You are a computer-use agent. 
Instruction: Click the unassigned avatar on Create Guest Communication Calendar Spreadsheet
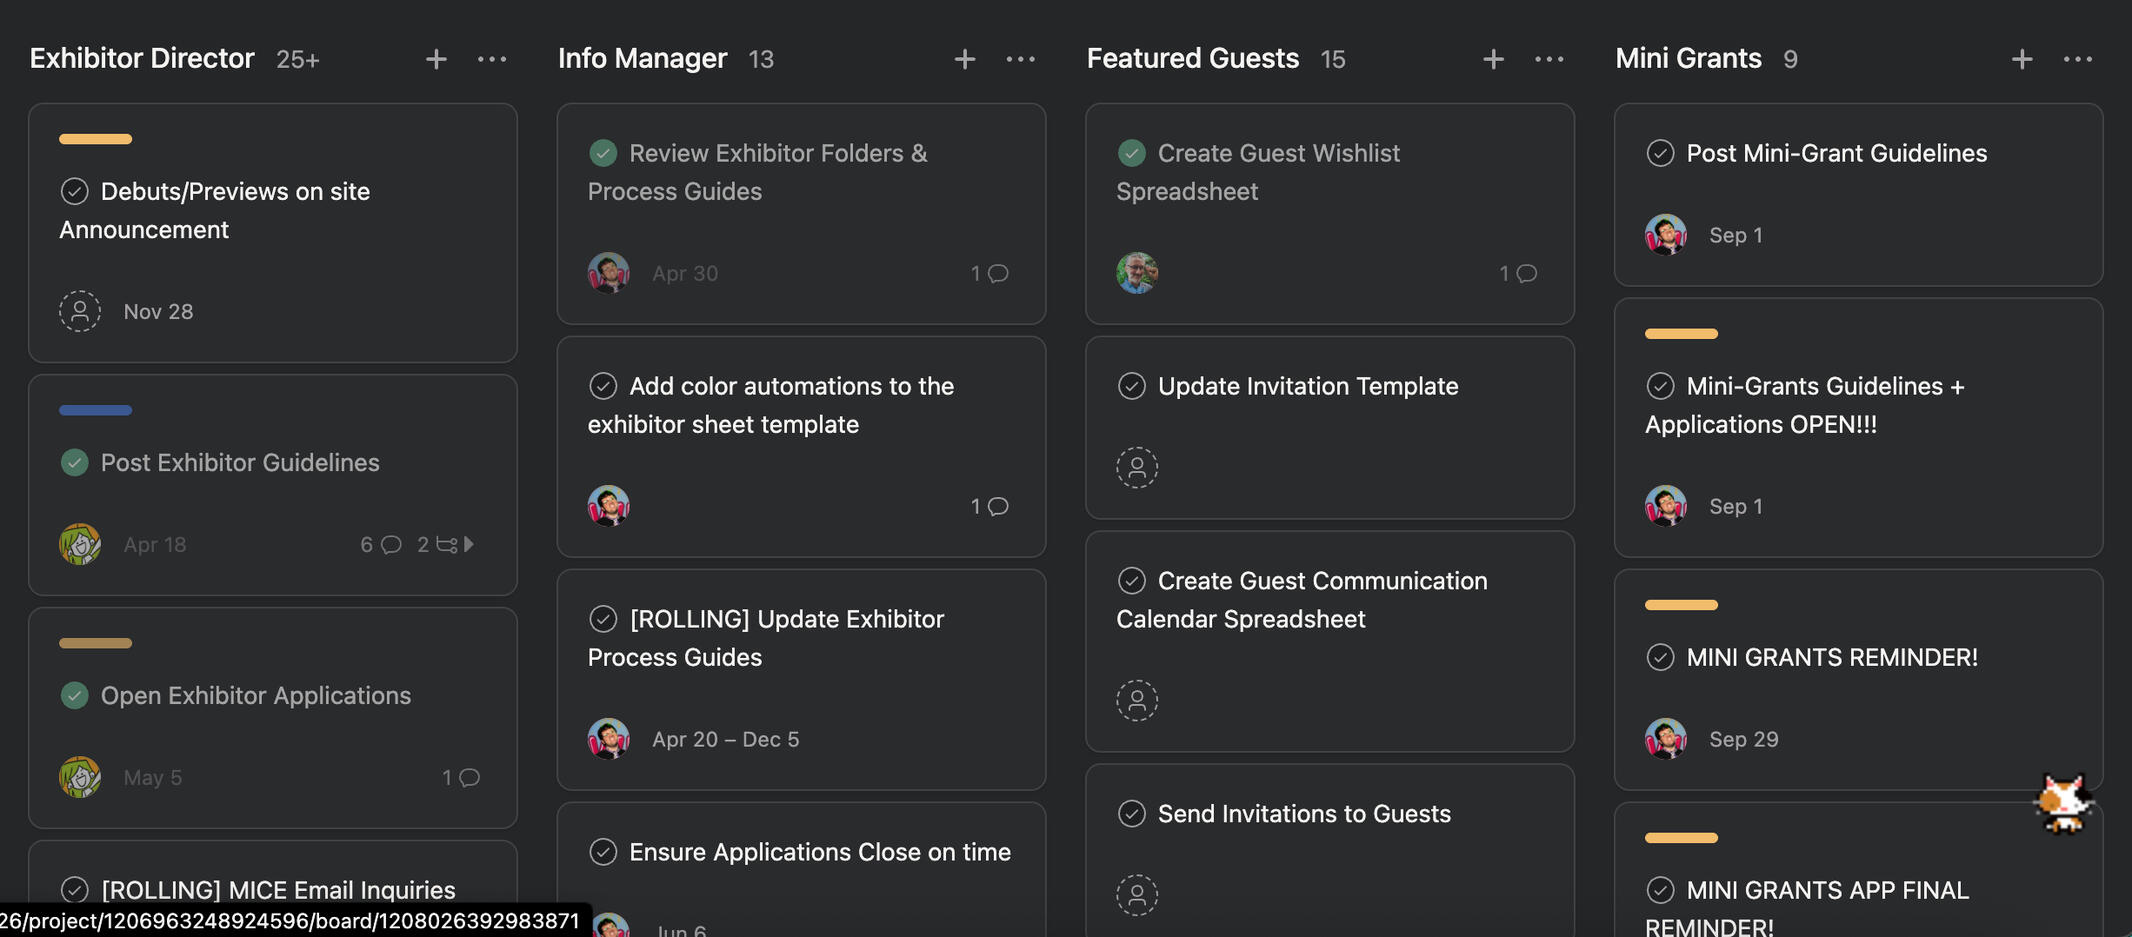1137,701
